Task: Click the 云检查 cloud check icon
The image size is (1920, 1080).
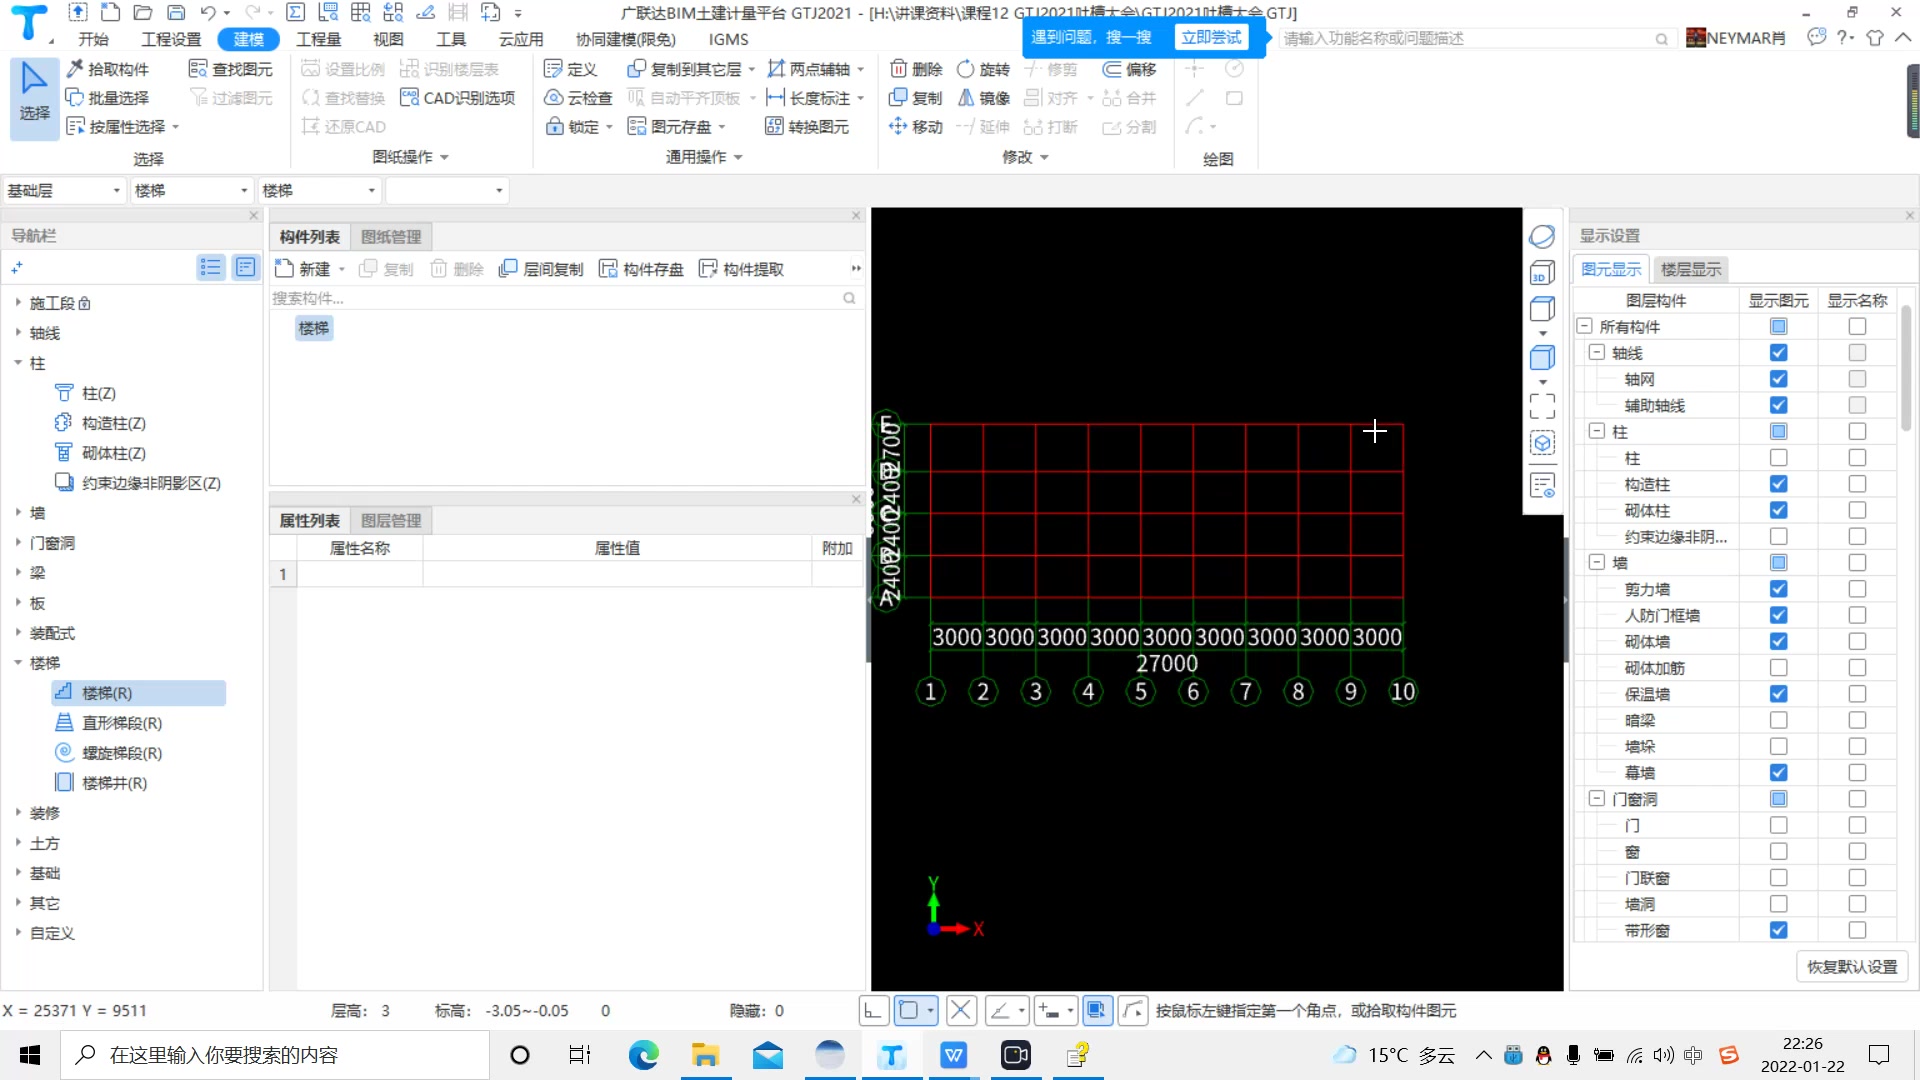Action: (555, 98)
